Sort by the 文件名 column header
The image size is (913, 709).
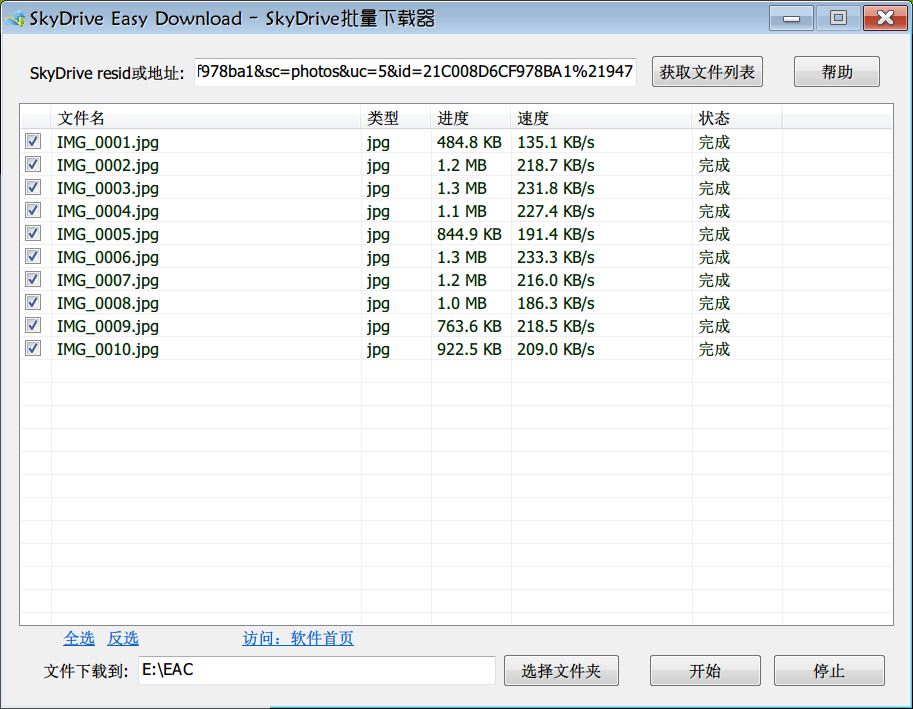pos(206,118)
